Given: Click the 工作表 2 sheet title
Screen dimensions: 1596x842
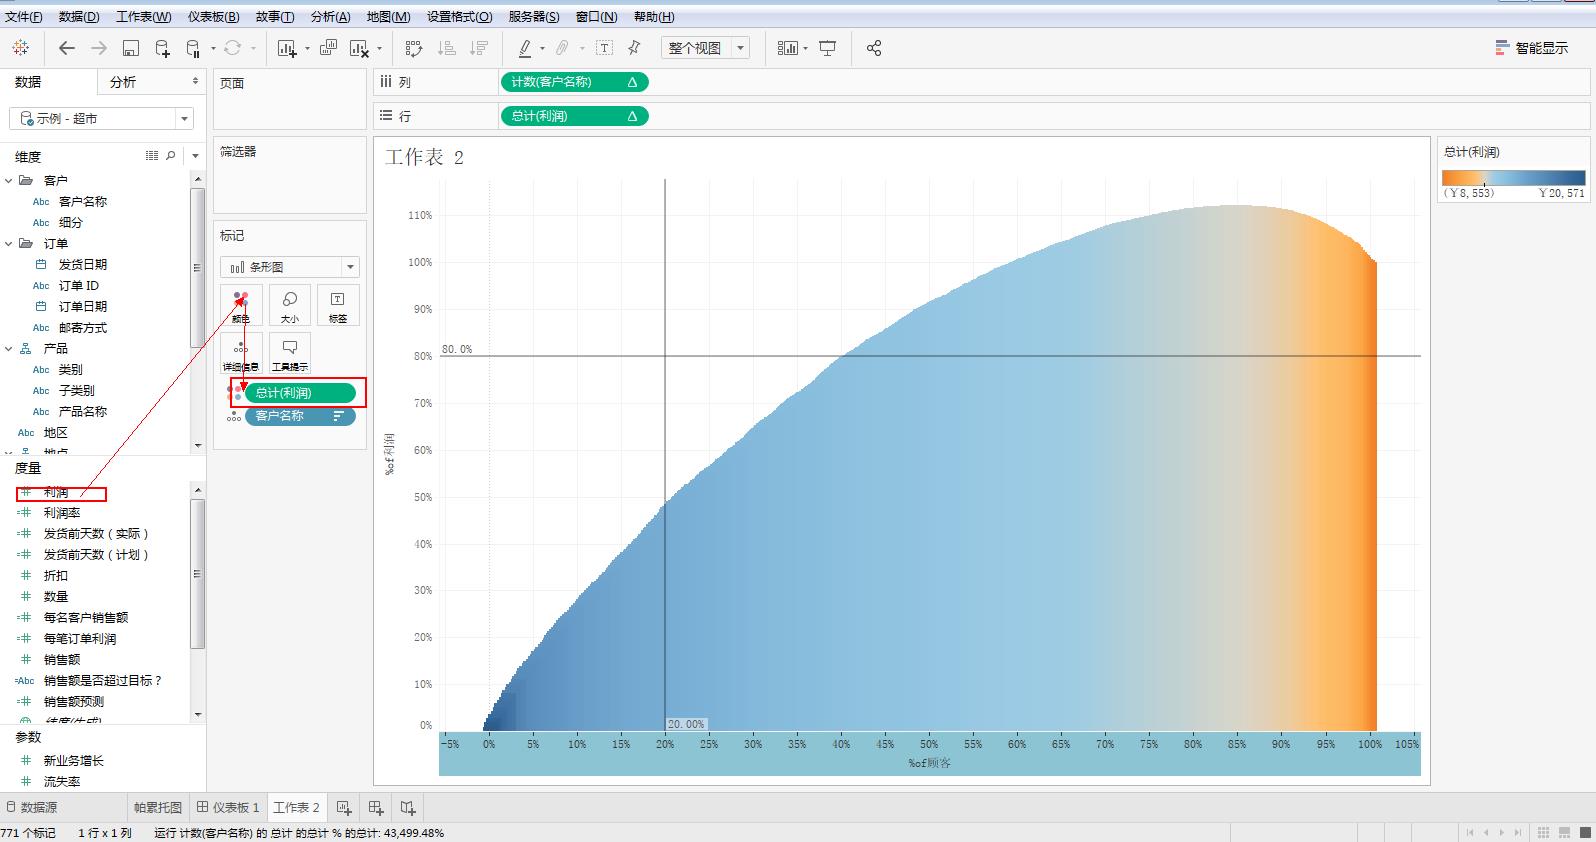Looking at the screenshot, I should click(425, 157).
